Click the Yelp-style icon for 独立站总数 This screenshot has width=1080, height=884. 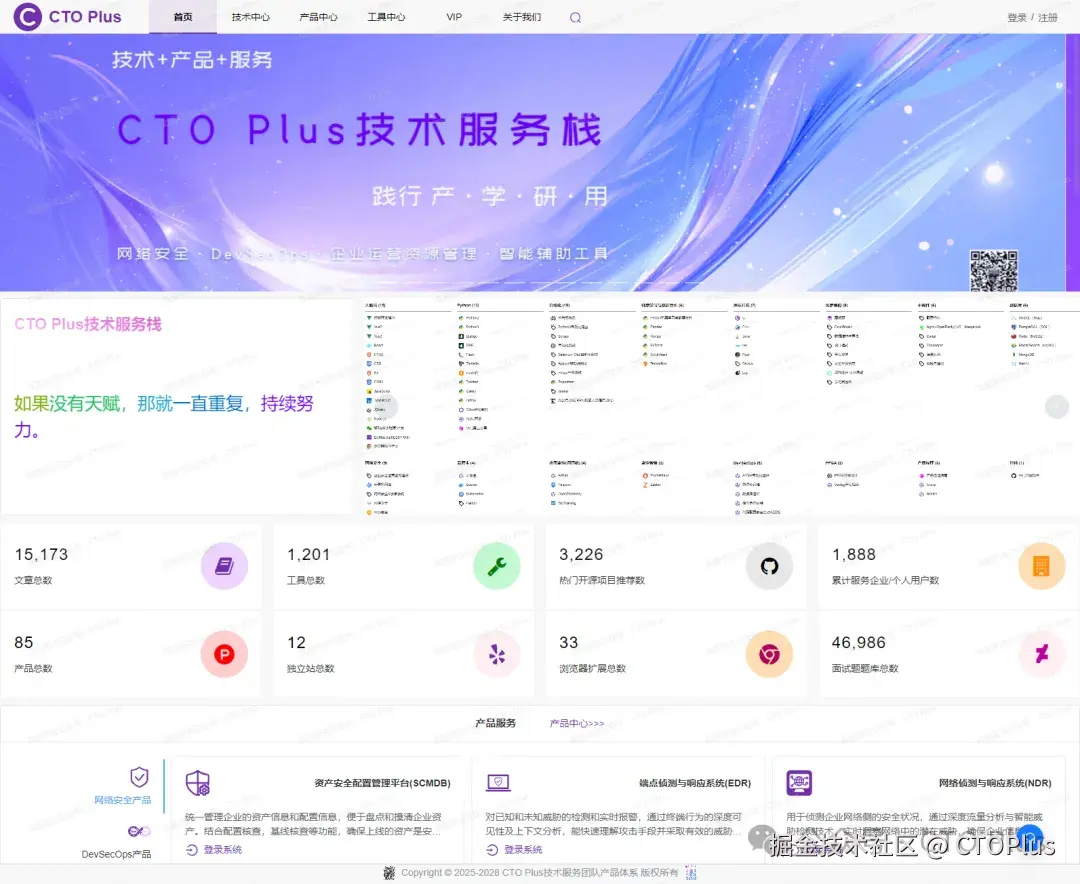coord(497,654)
